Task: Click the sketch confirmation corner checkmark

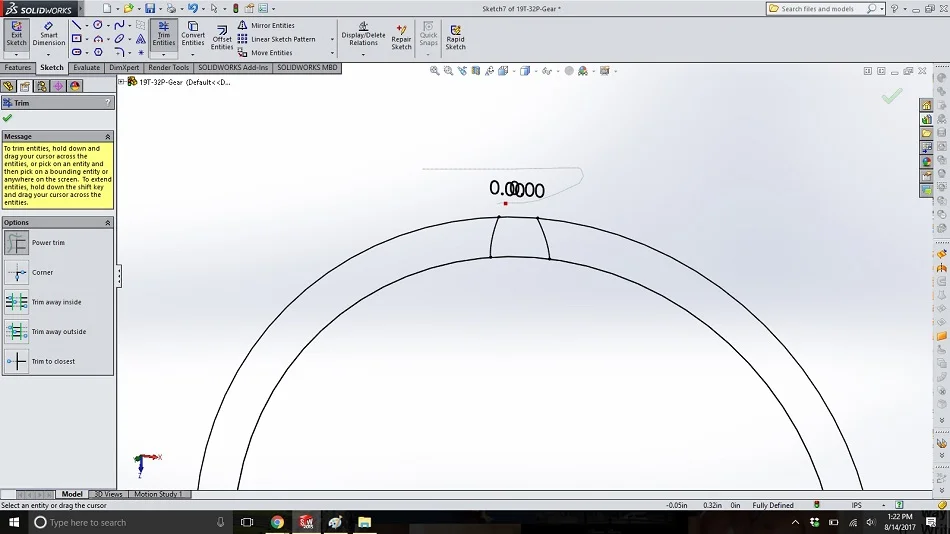Action: 892,96
